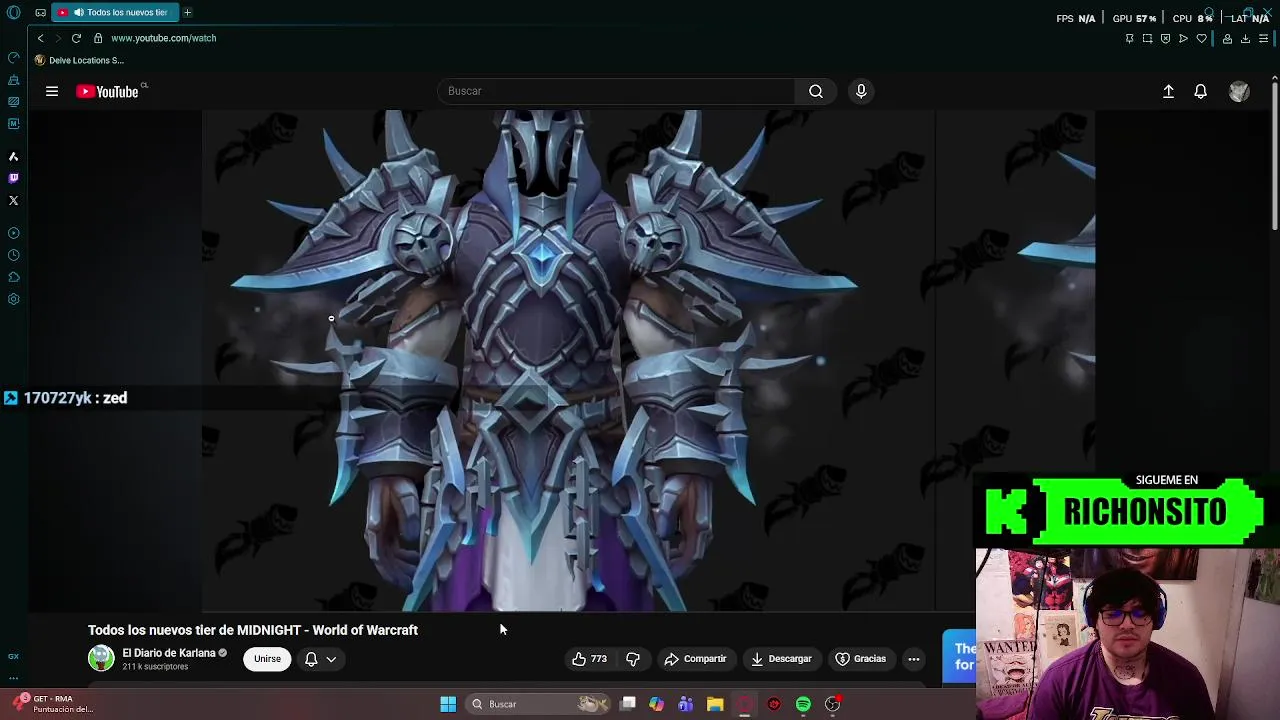The image size is (1280, 720).
Task: Open browser downloads icon
Action: [x=1245, y=38]
